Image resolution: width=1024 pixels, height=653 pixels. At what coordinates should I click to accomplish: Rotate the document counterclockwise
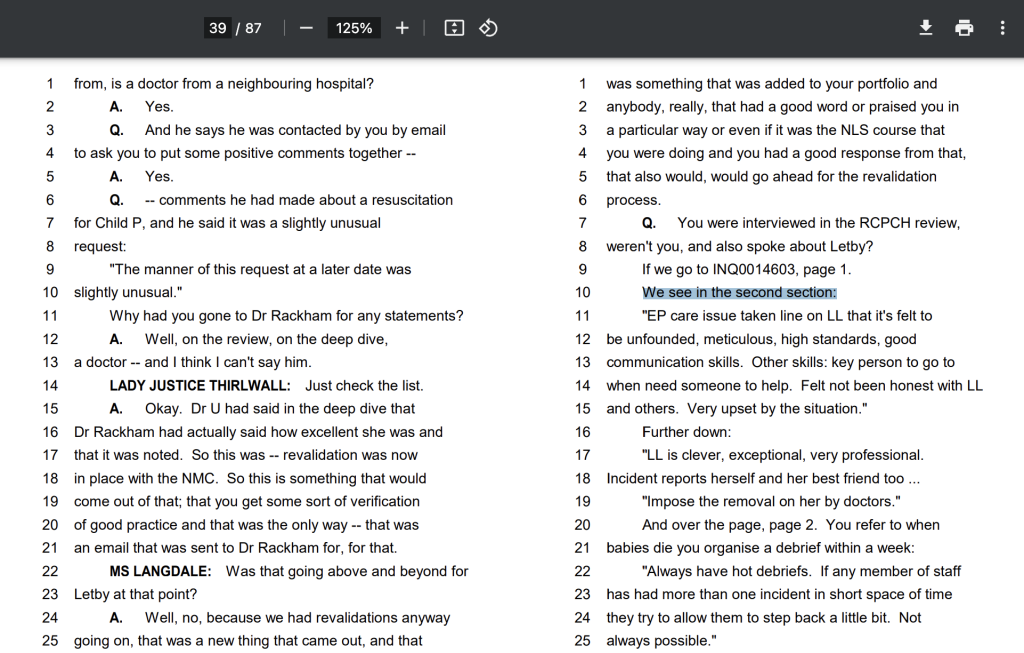pyautogui.click(x=488, y=28)
